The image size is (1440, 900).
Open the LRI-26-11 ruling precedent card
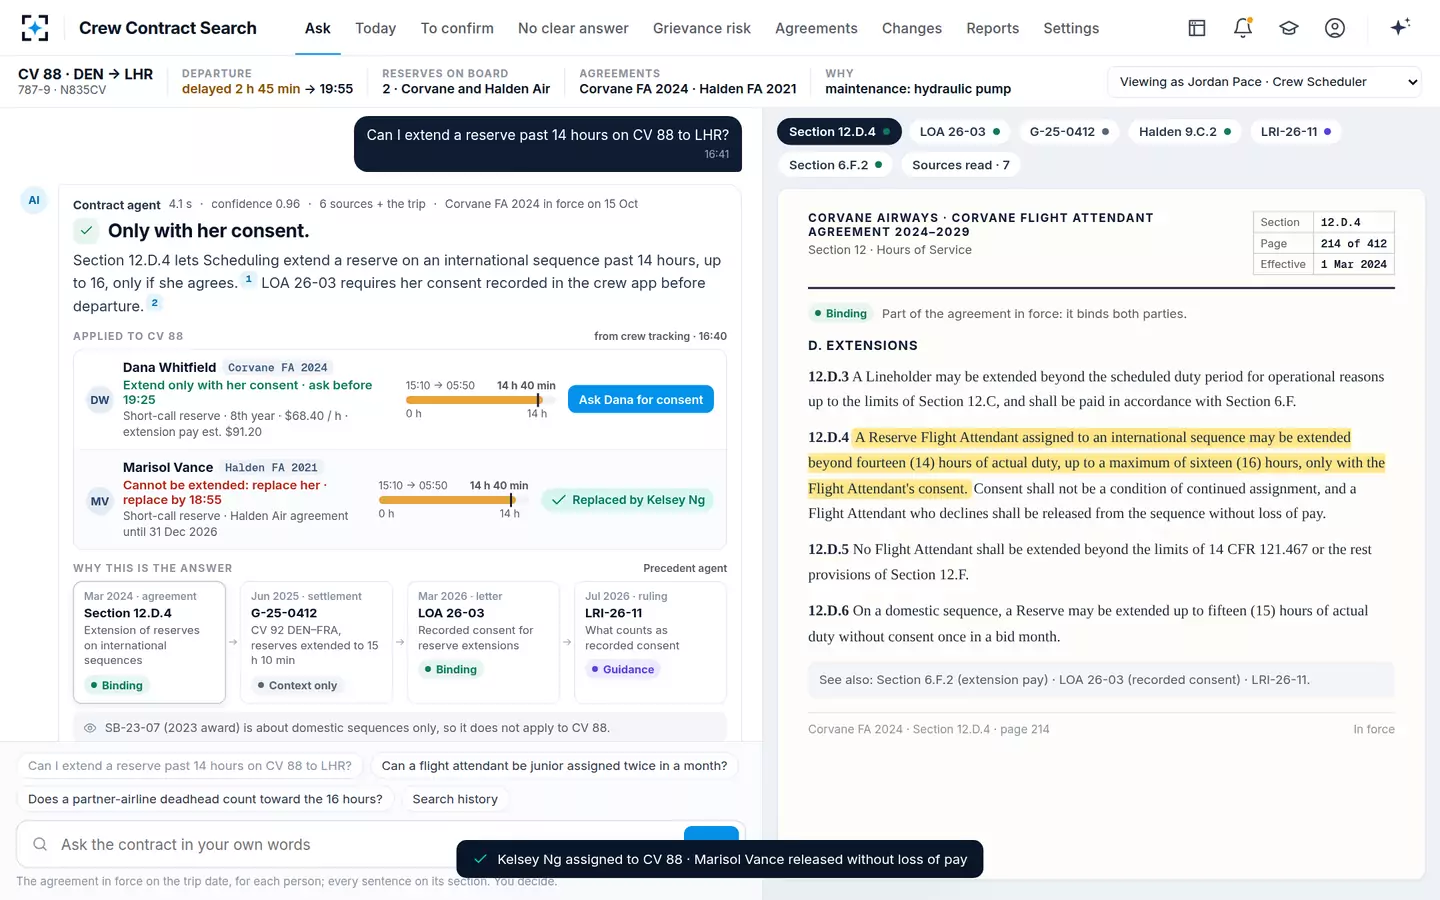(x=650, y=642)
